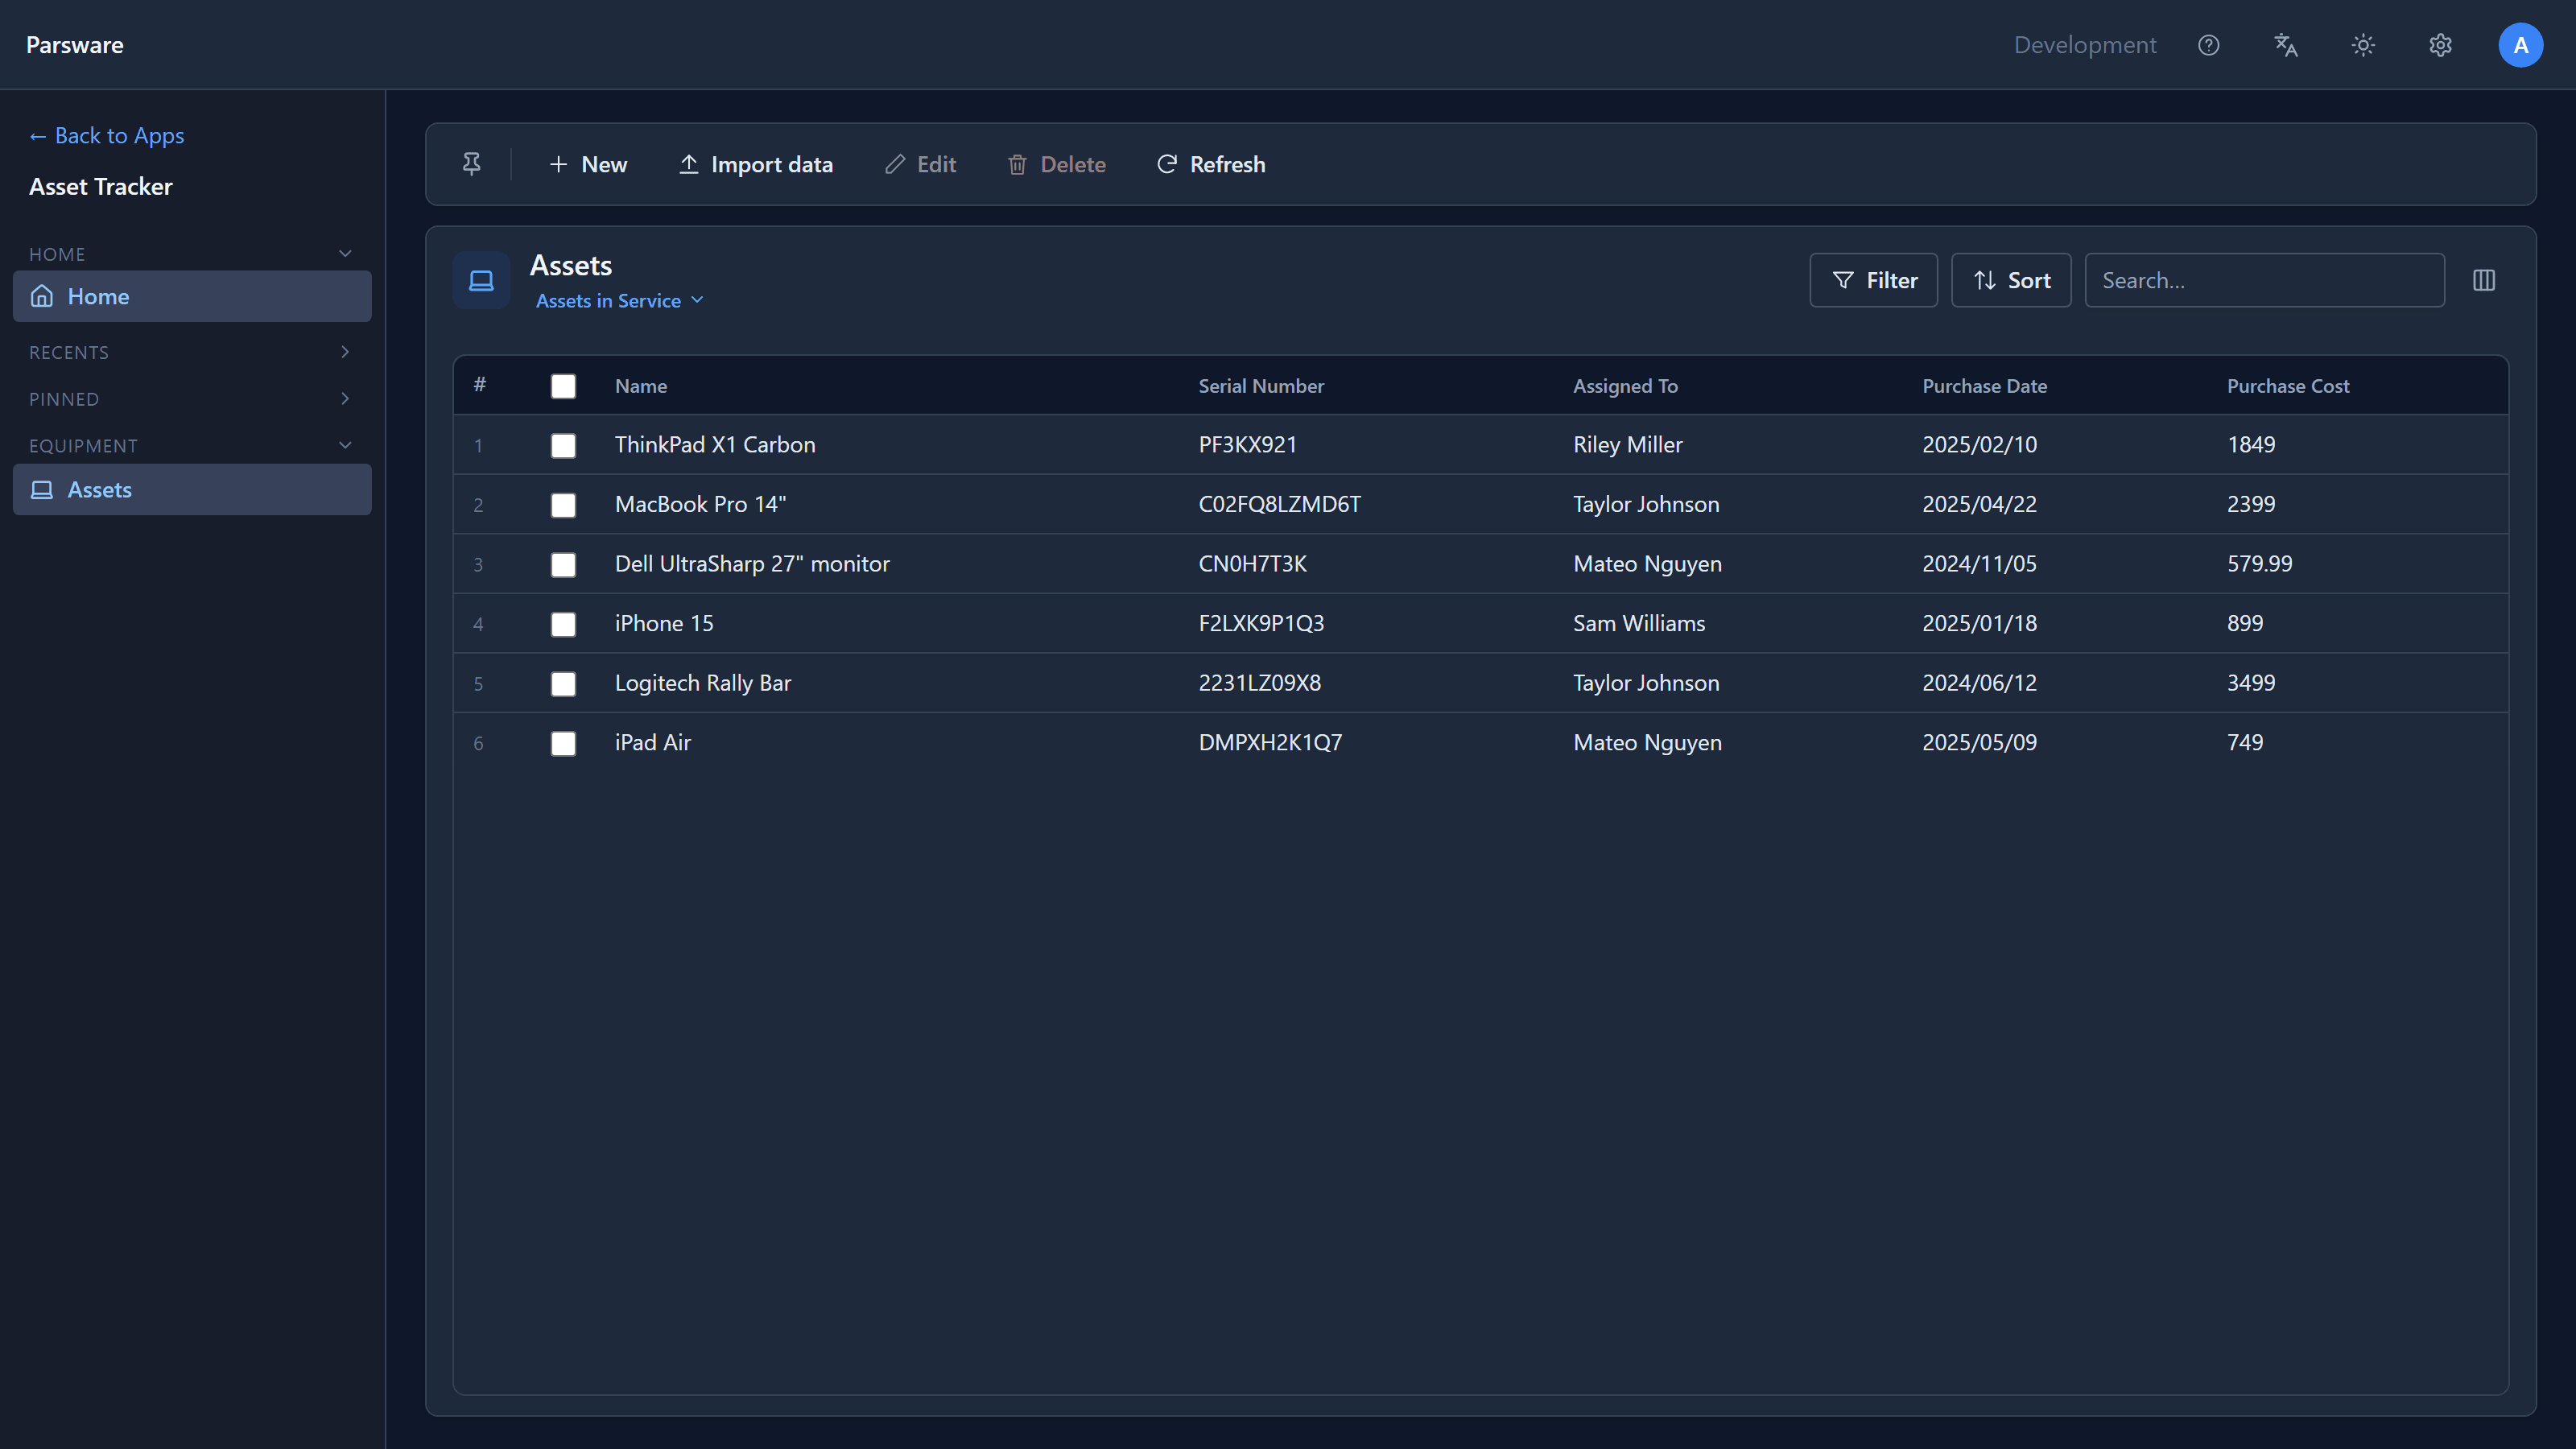2576x1449 pixels.
Task: Click the Riley Miller cell
Action: coord(1627,445)
